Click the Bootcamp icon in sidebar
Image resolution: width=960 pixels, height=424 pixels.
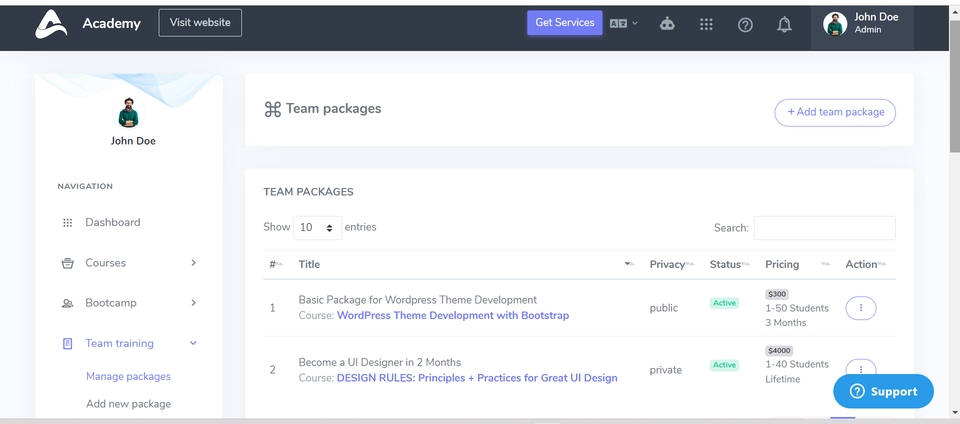click(x=67, y=303)
